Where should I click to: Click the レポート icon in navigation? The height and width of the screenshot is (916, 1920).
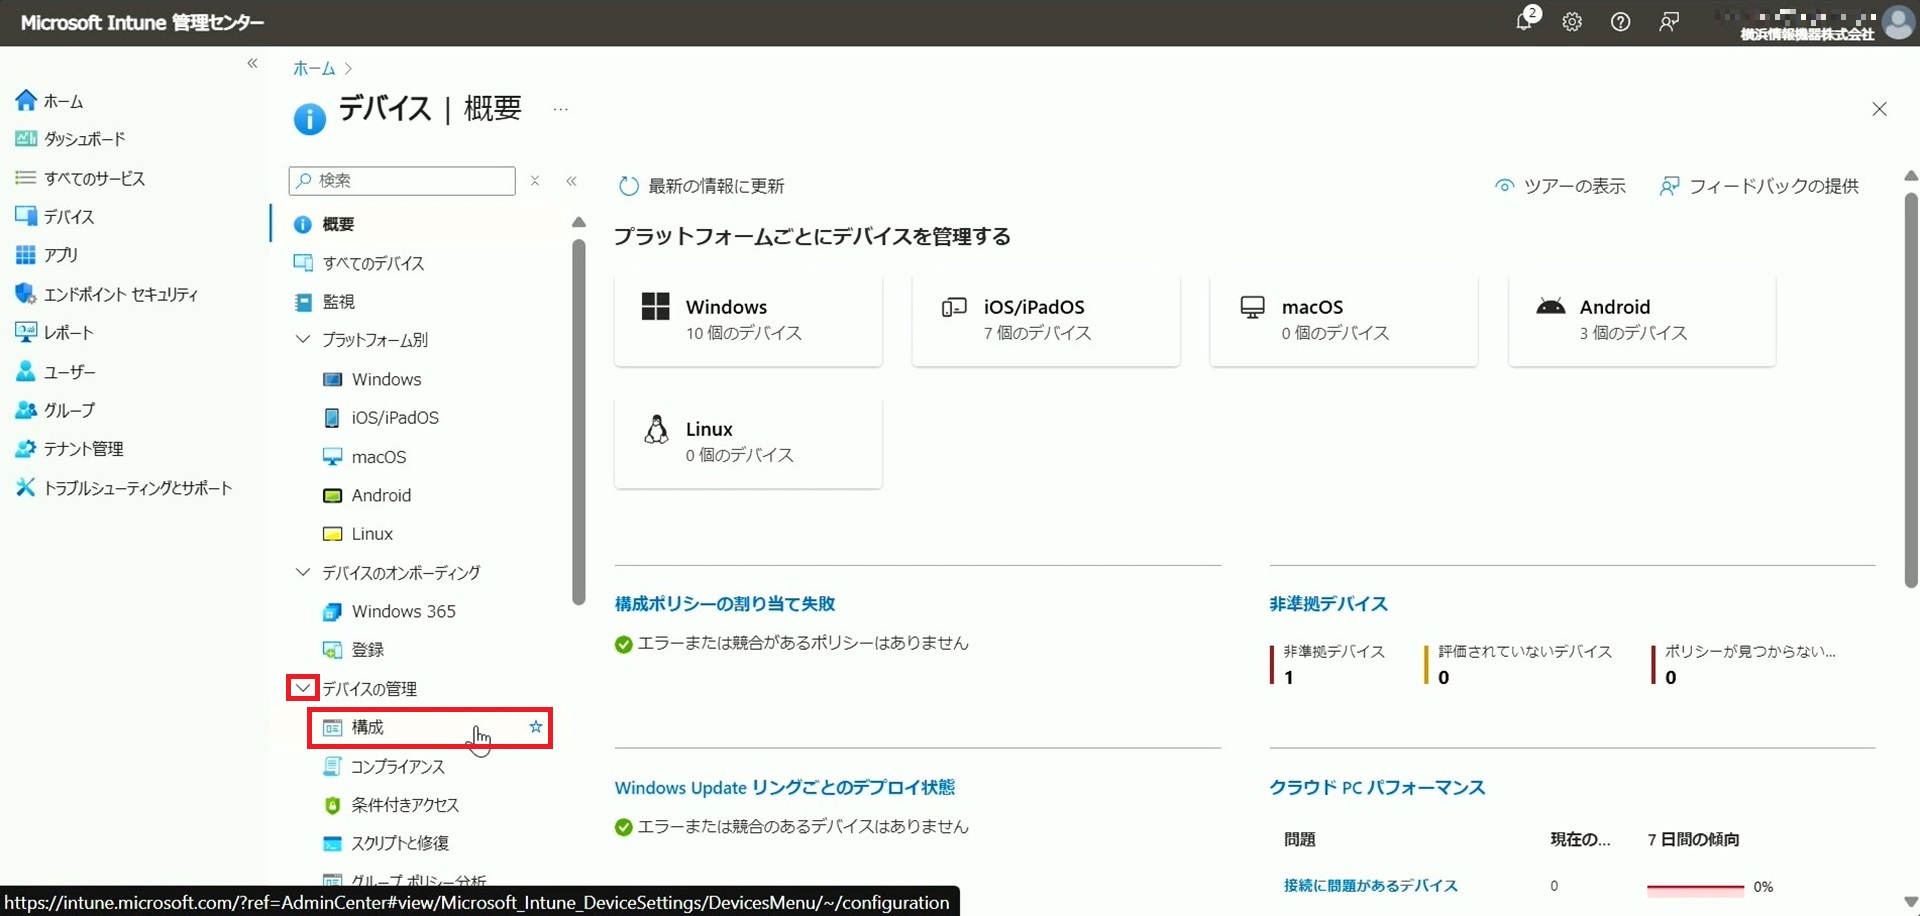click(26, 332)
